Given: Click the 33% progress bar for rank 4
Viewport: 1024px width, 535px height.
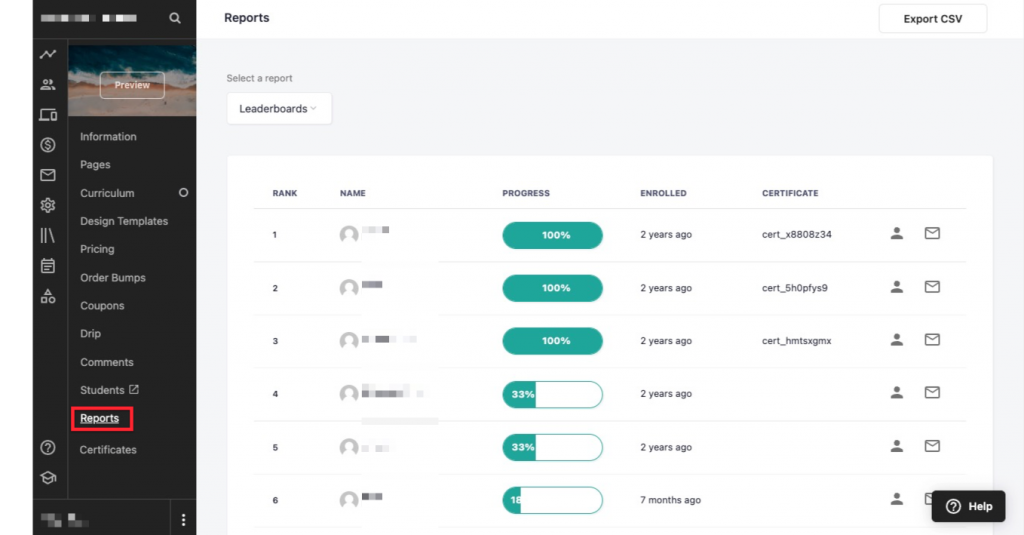Looking at the screenshot, I should point(552,394).
